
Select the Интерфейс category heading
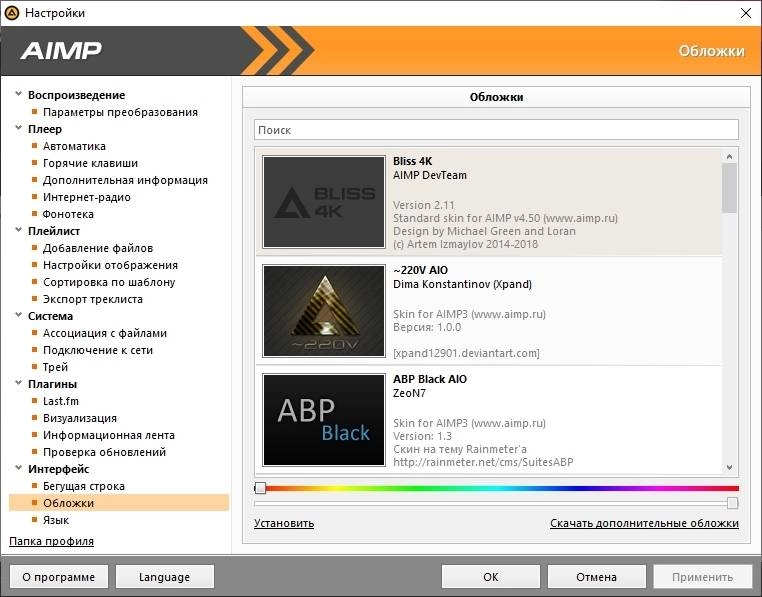click(58, 470)
